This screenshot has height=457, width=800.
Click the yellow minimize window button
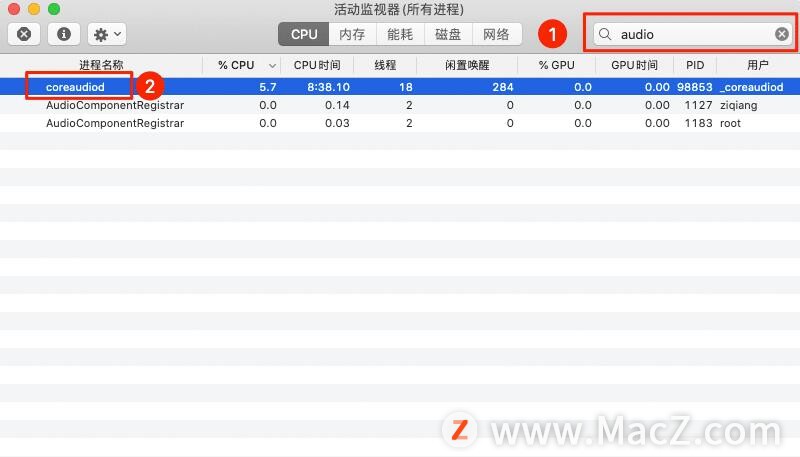[34, 9]
